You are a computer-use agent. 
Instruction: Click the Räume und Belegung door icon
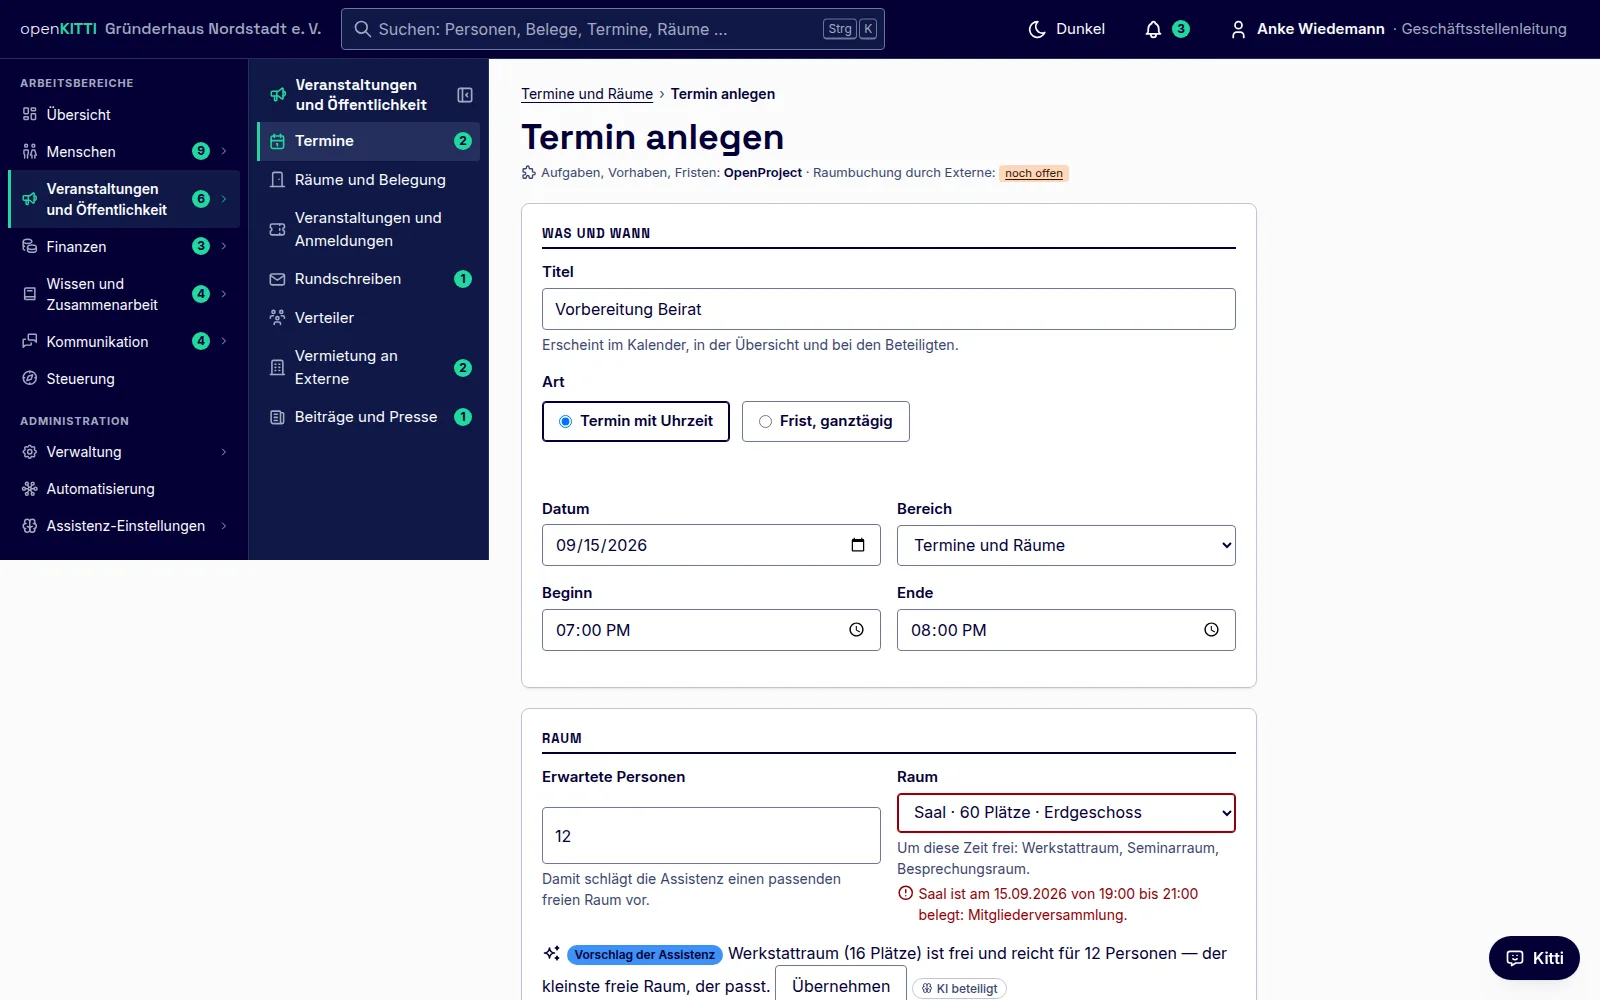[278, 180]
